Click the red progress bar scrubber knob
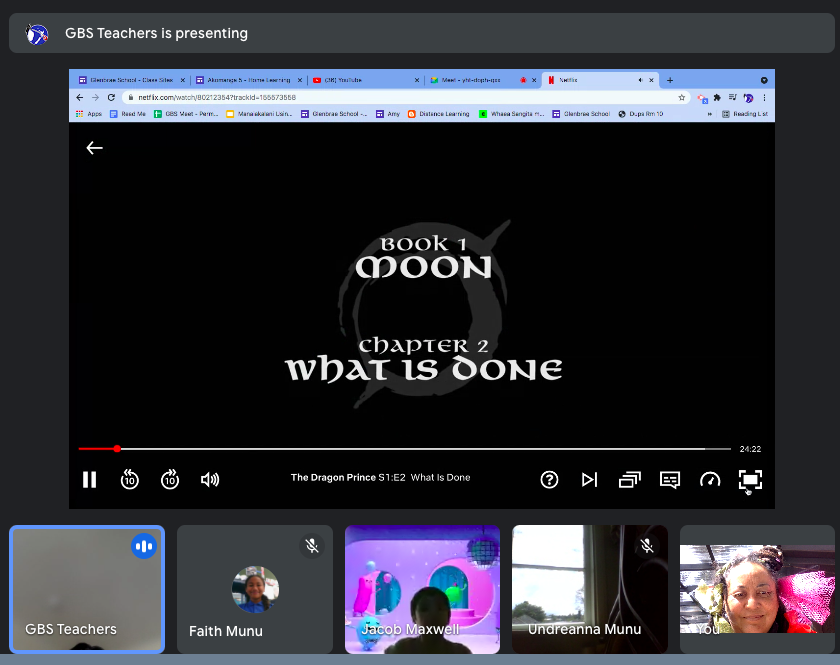The width and height of the screenshot is (840, 665). [x=117, y=449]
